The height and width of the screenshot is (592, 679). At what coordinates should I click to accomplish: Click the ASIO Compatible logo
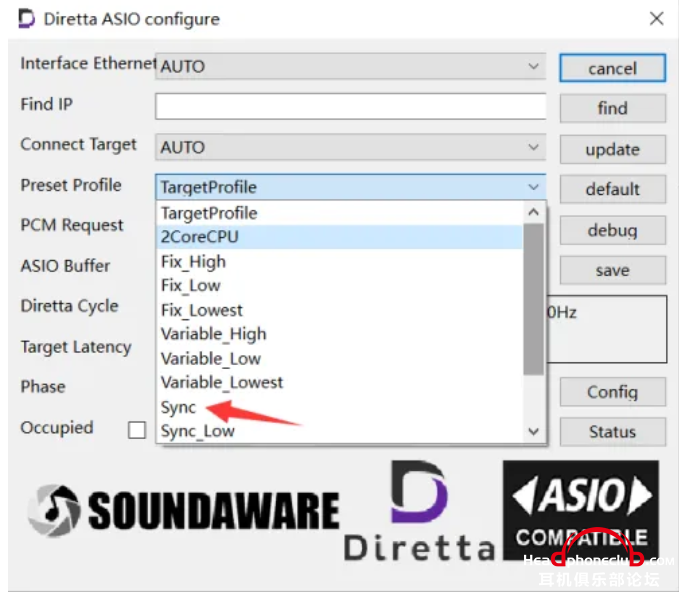[581, 510]
